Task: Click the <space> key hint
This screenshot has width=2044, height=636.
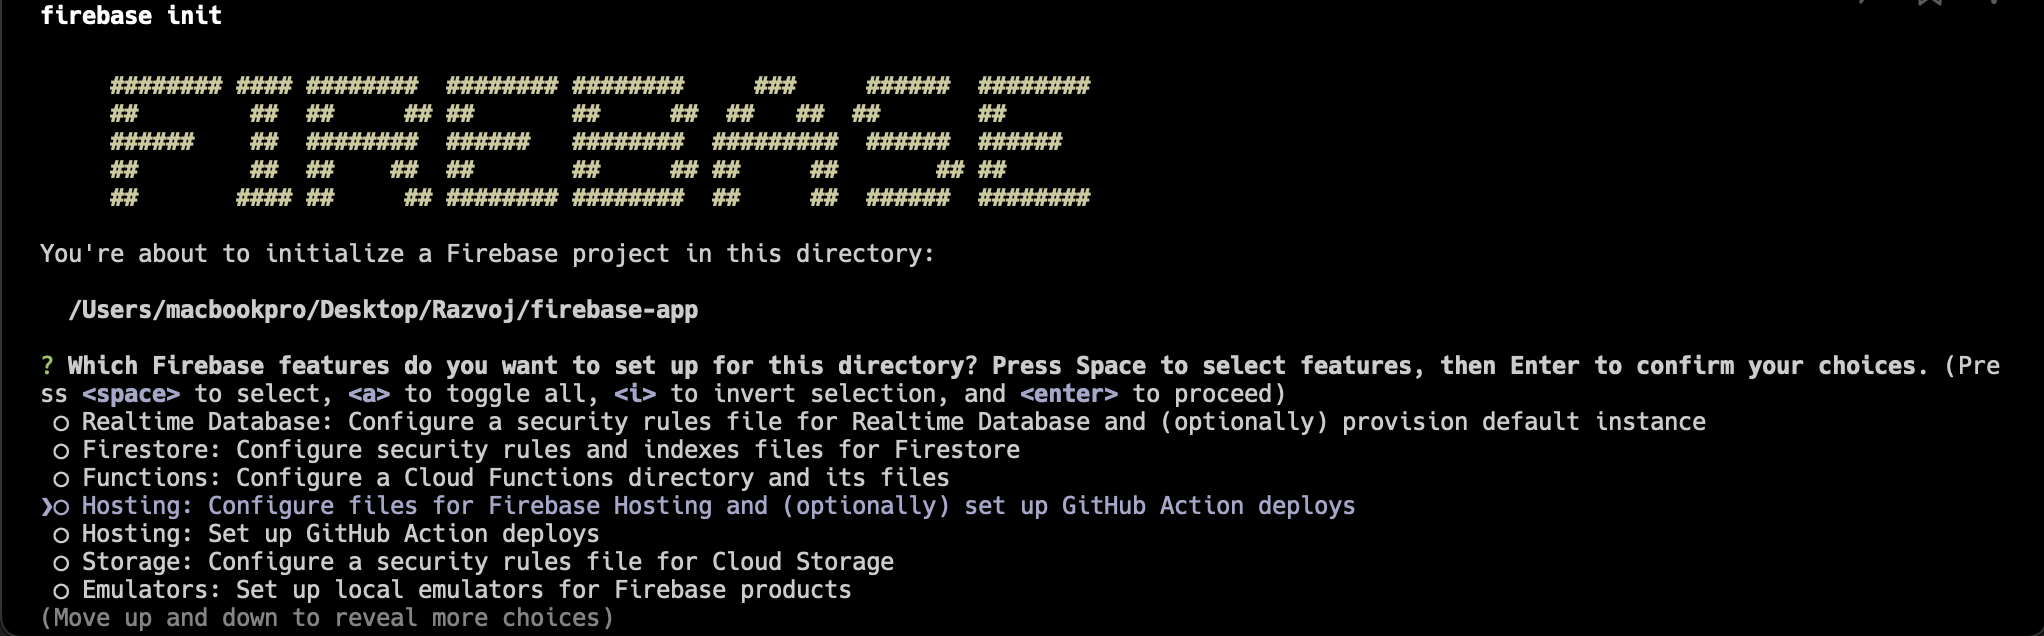Action: tap(131, 394)
